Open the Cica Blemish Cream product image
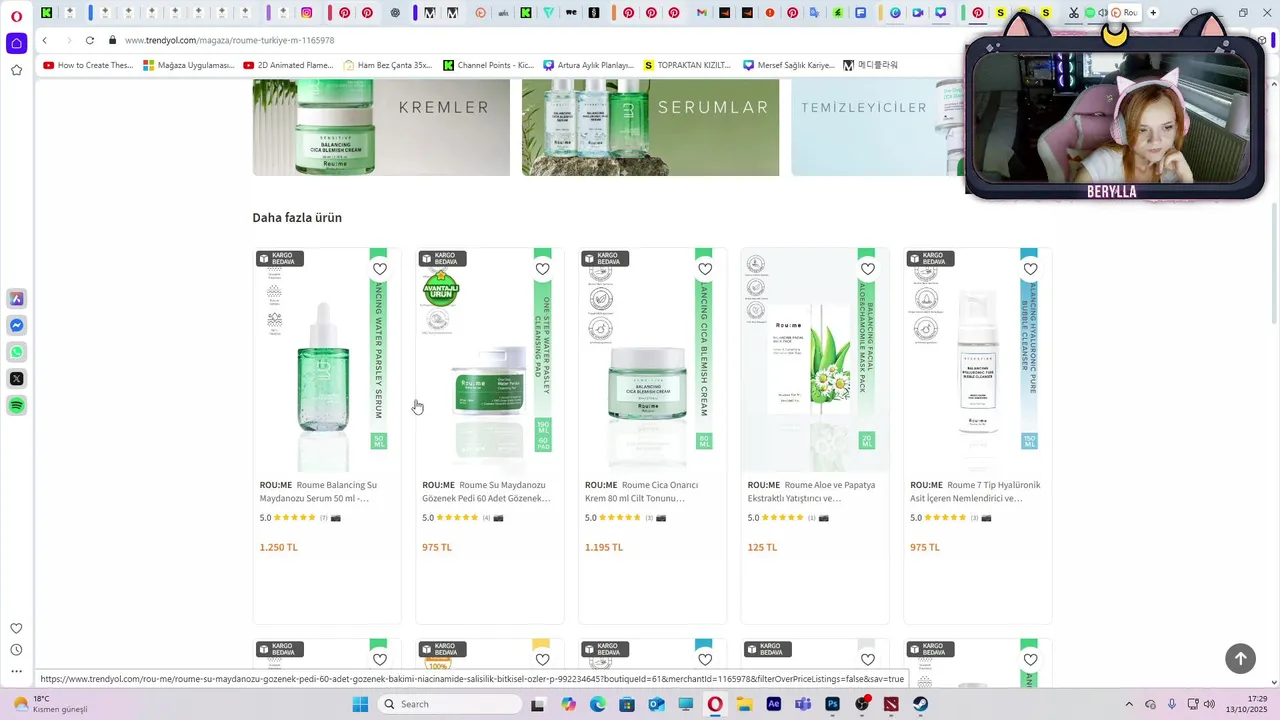This screenshot has height=720, width=1280. click(652, 360)
